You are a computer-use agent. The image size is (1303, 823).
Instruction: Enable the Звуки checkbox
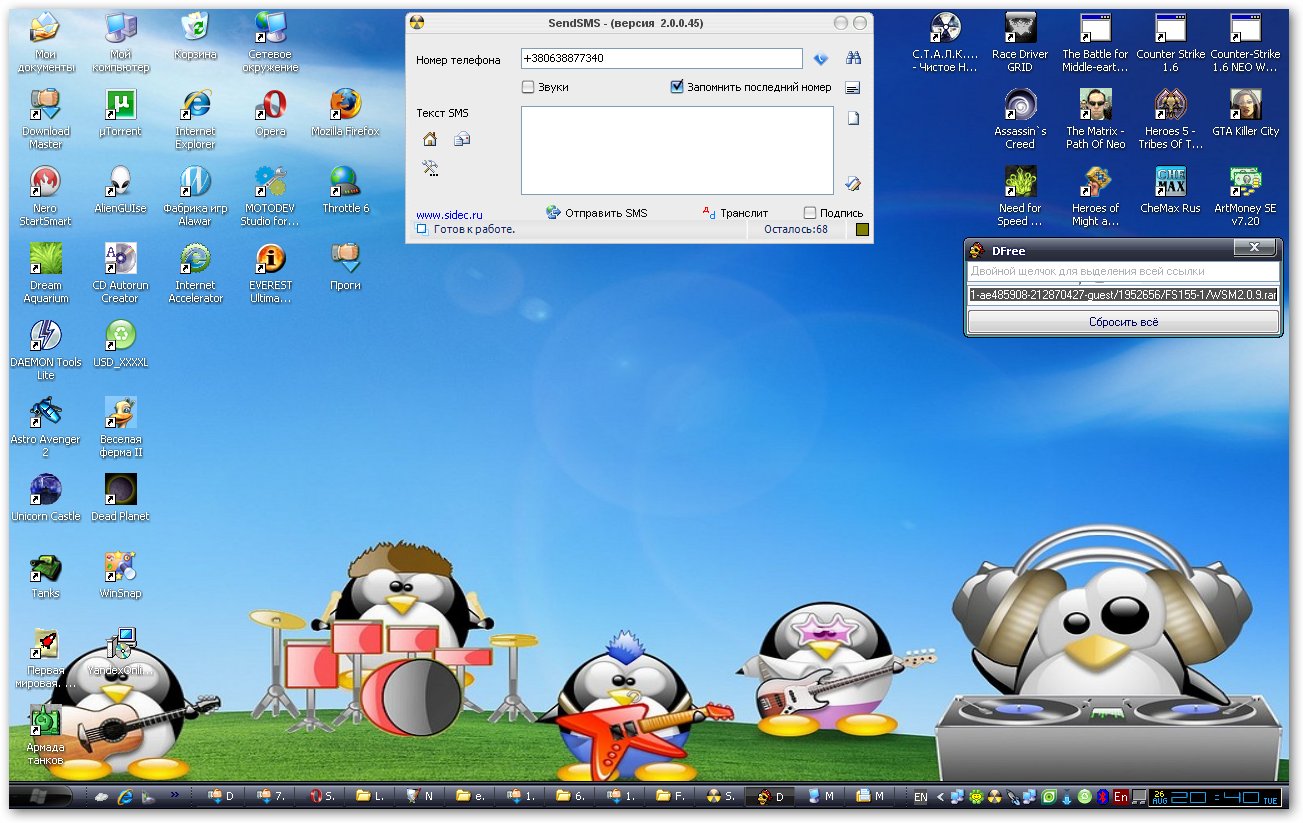tap(528, 87)
